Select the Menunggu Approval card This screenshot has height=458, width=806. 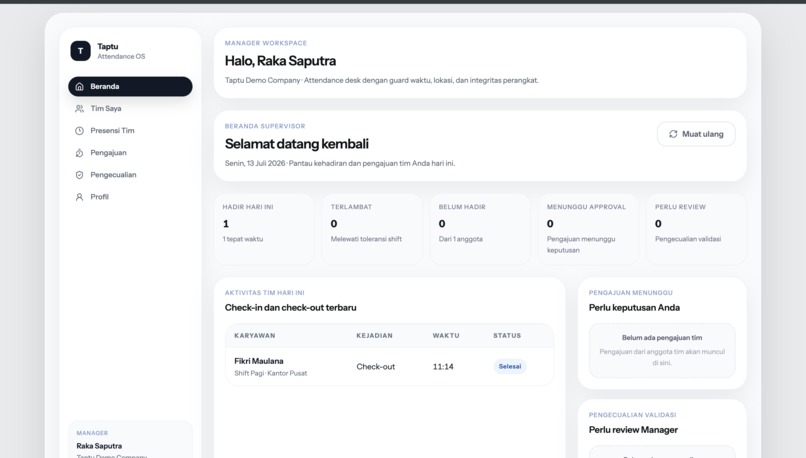588,229
